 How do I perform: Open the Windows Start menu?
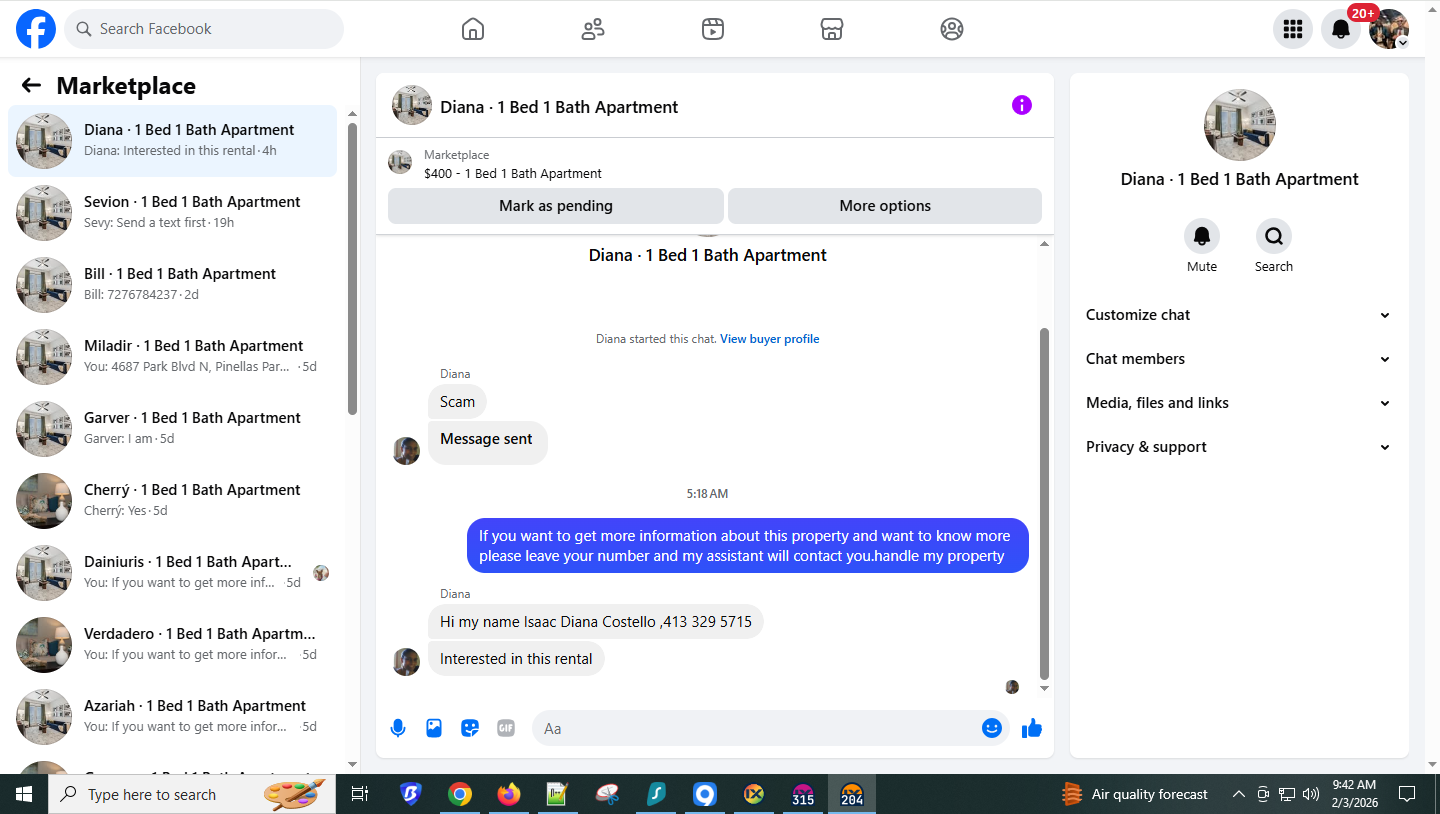coord(24,794)
